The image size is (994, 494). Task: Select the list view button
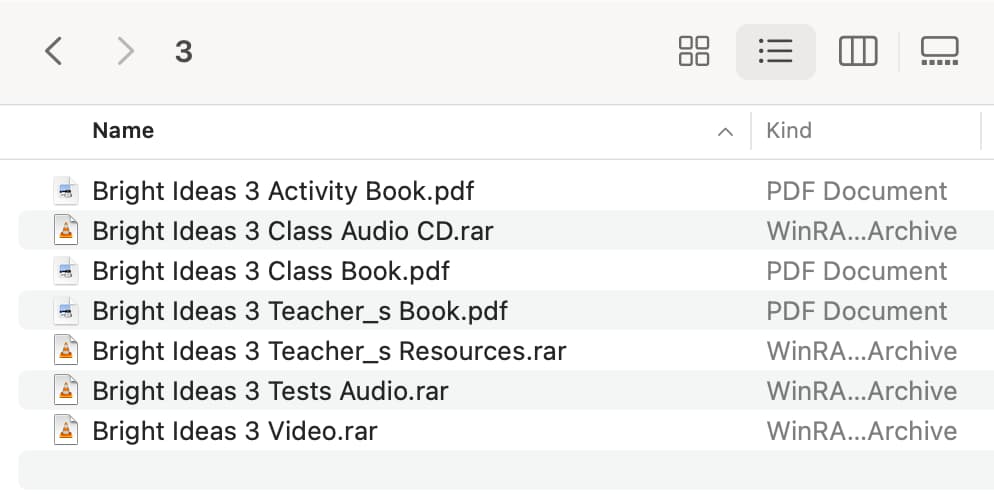(x=775, y=51)
